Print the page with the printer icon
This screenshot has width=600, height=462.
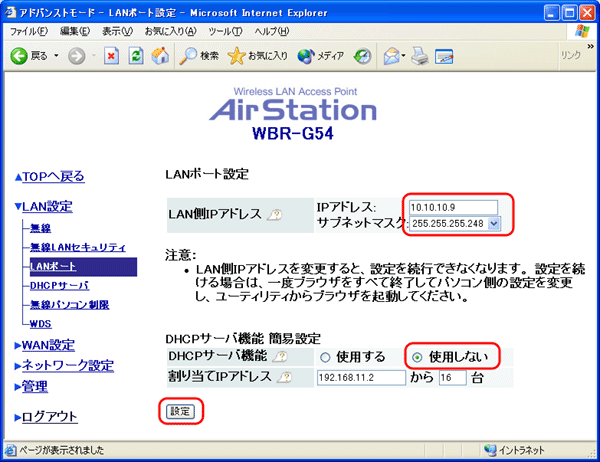tap(420, 56)
